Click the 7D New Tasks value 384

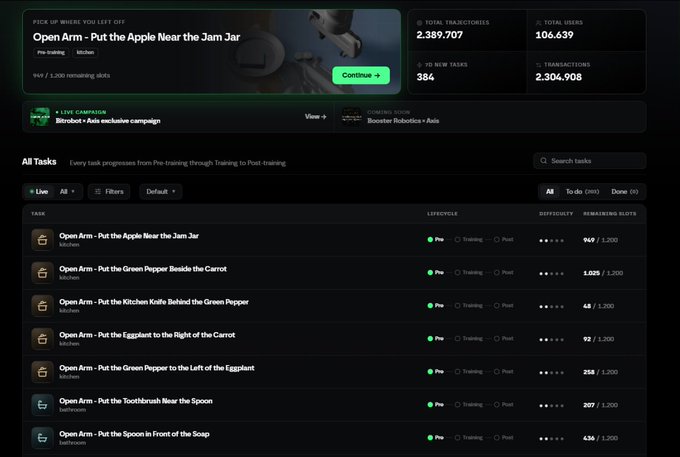tap(425, 77)
